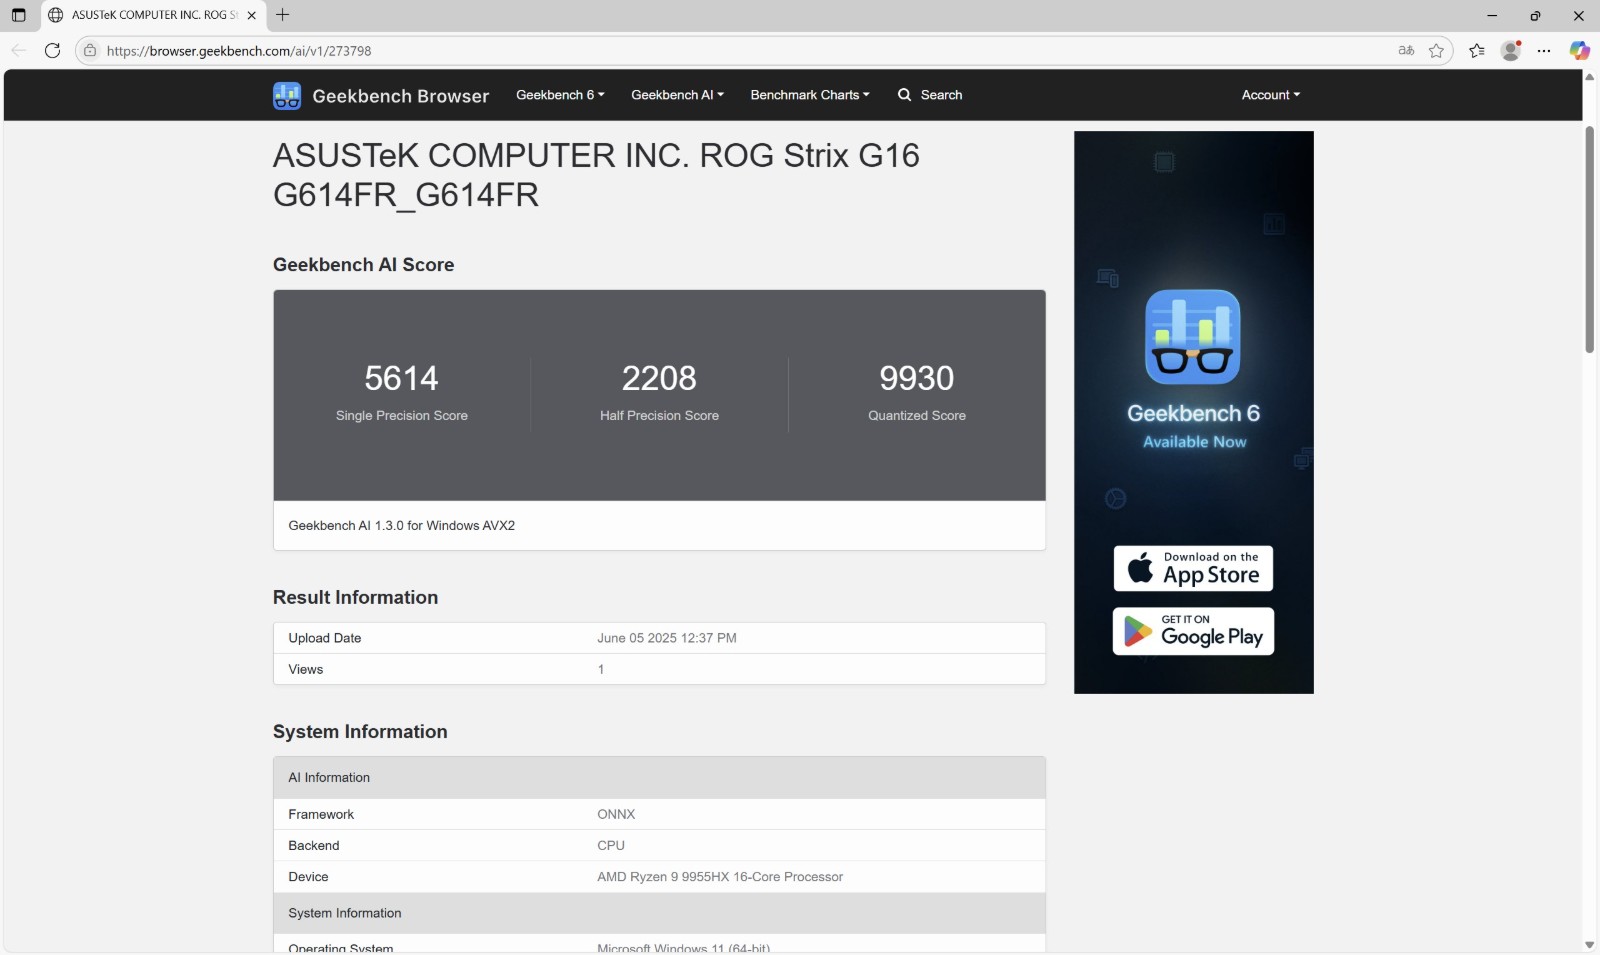
Task: Click the 'Geekbench 6 Available Now' ad text
Action: click(x=1193, y=426)
